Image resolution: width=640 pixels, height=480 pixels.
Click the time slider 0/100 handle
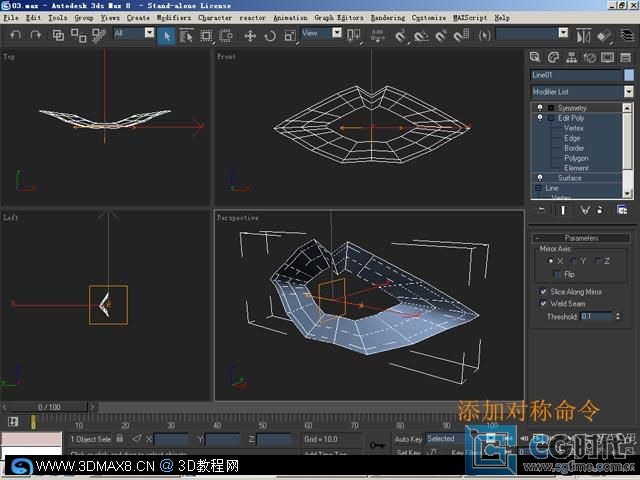(x=49, y=407)
